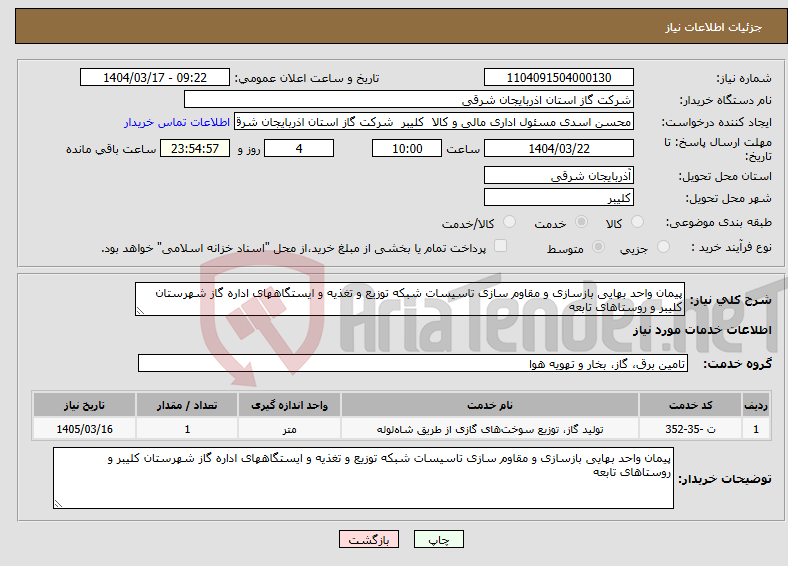Click the بازگشت (back) button
The width and height of the screenshot is (788, 566).
[369, 539]
